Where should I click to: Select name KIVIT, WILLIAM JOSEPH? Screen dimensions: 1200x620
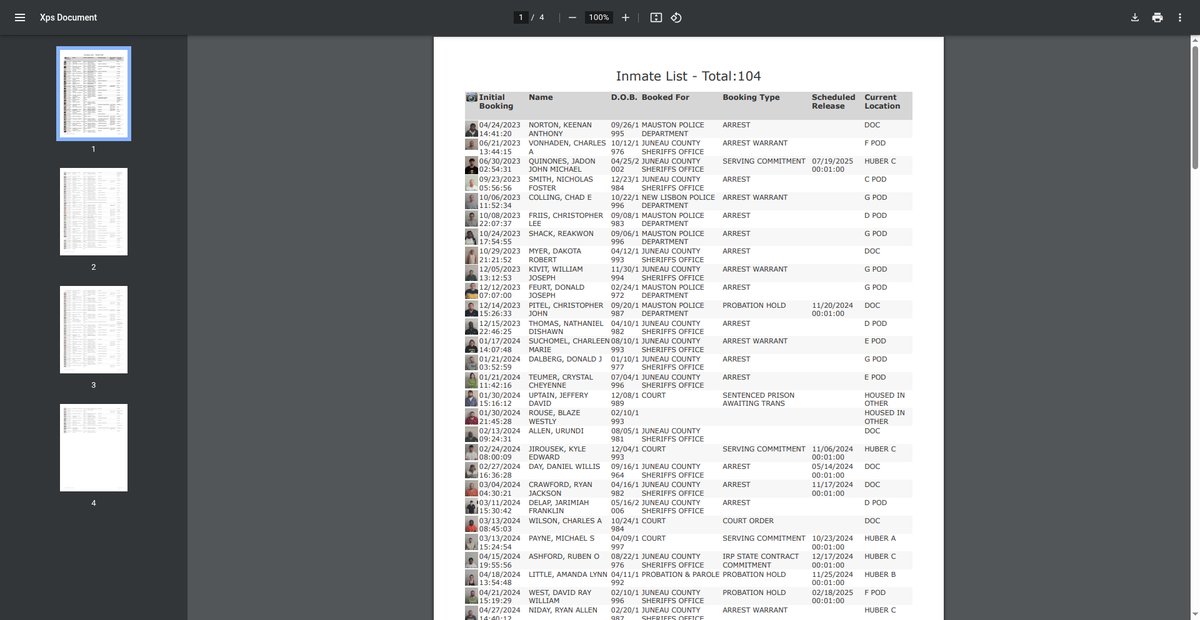(x=556, y=273)
